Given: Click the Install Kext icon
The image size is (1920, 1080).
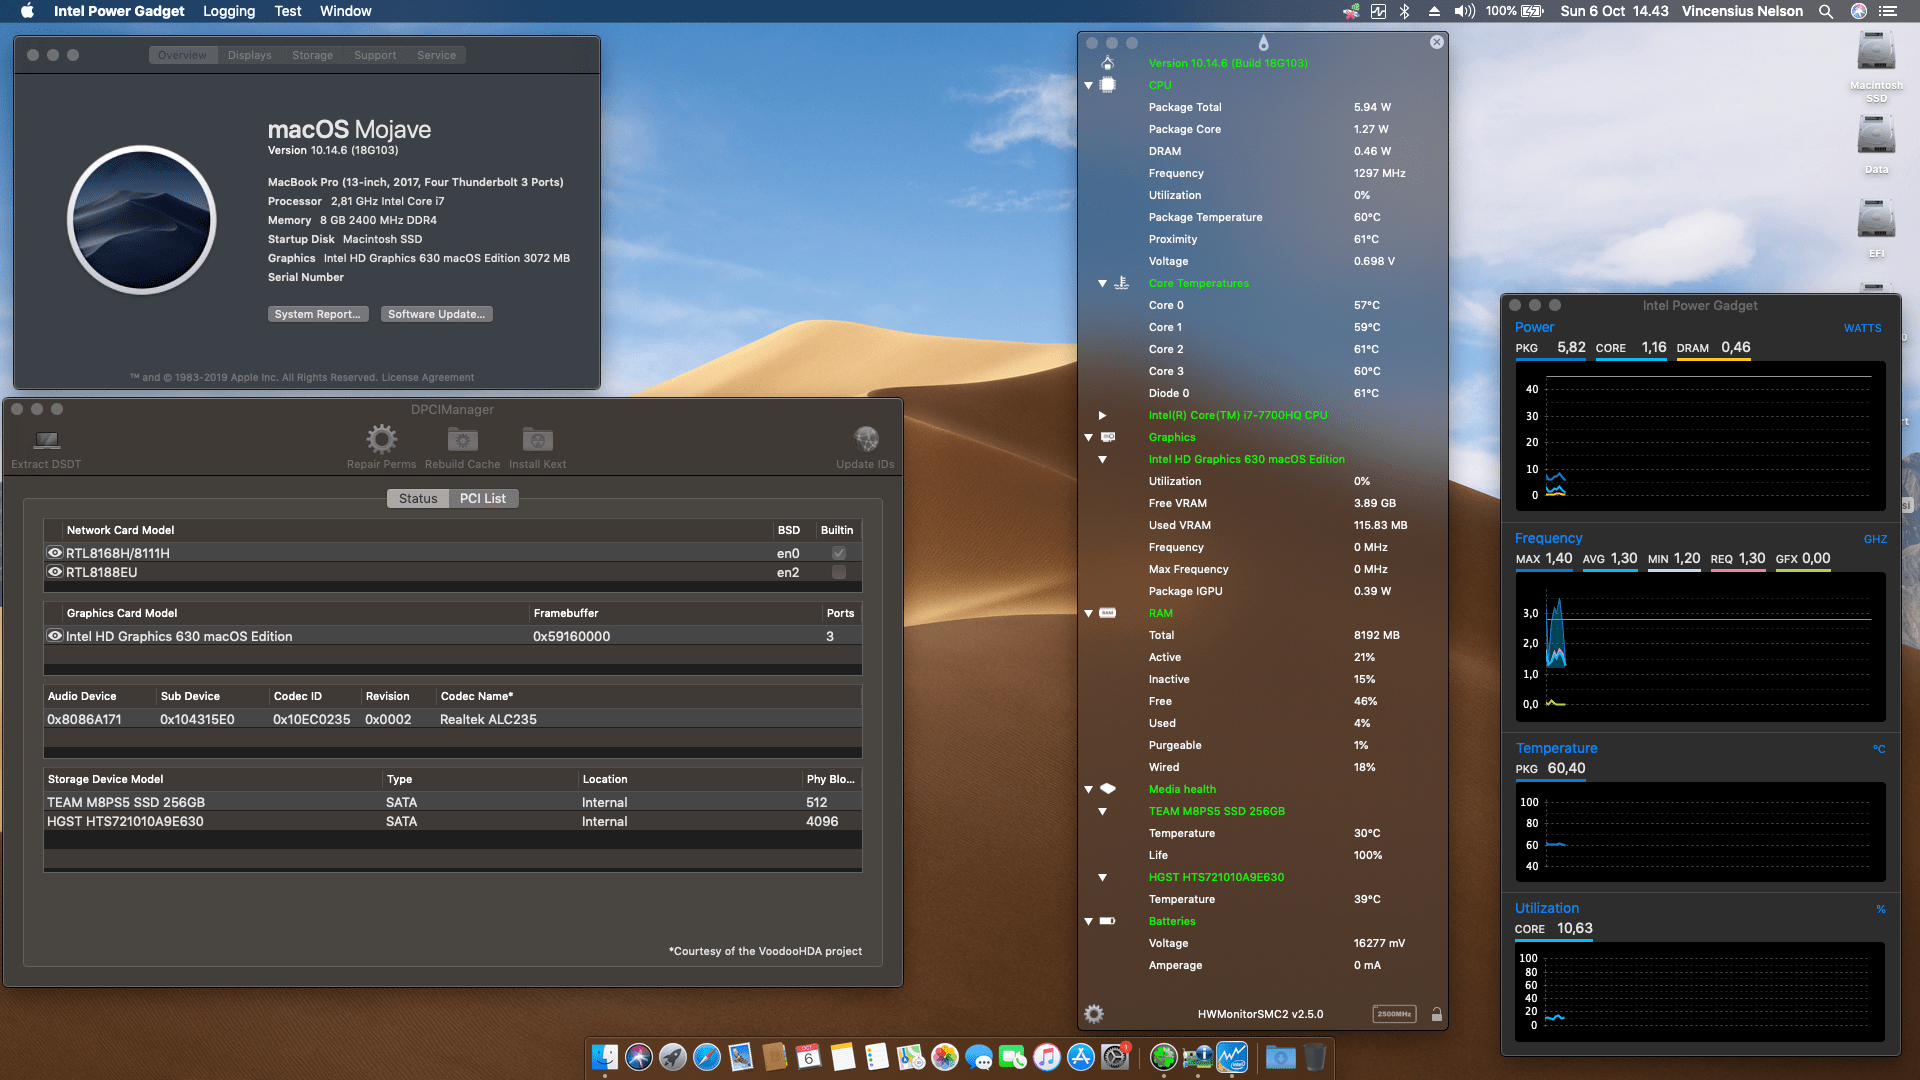Looking at the screenshot, I should 537,440.
